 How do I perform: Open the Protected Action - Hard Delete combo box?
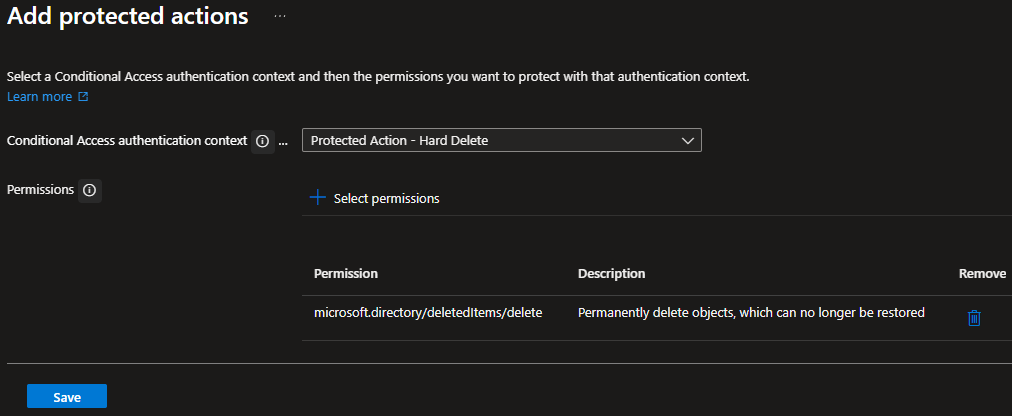[x=501, y=141]
